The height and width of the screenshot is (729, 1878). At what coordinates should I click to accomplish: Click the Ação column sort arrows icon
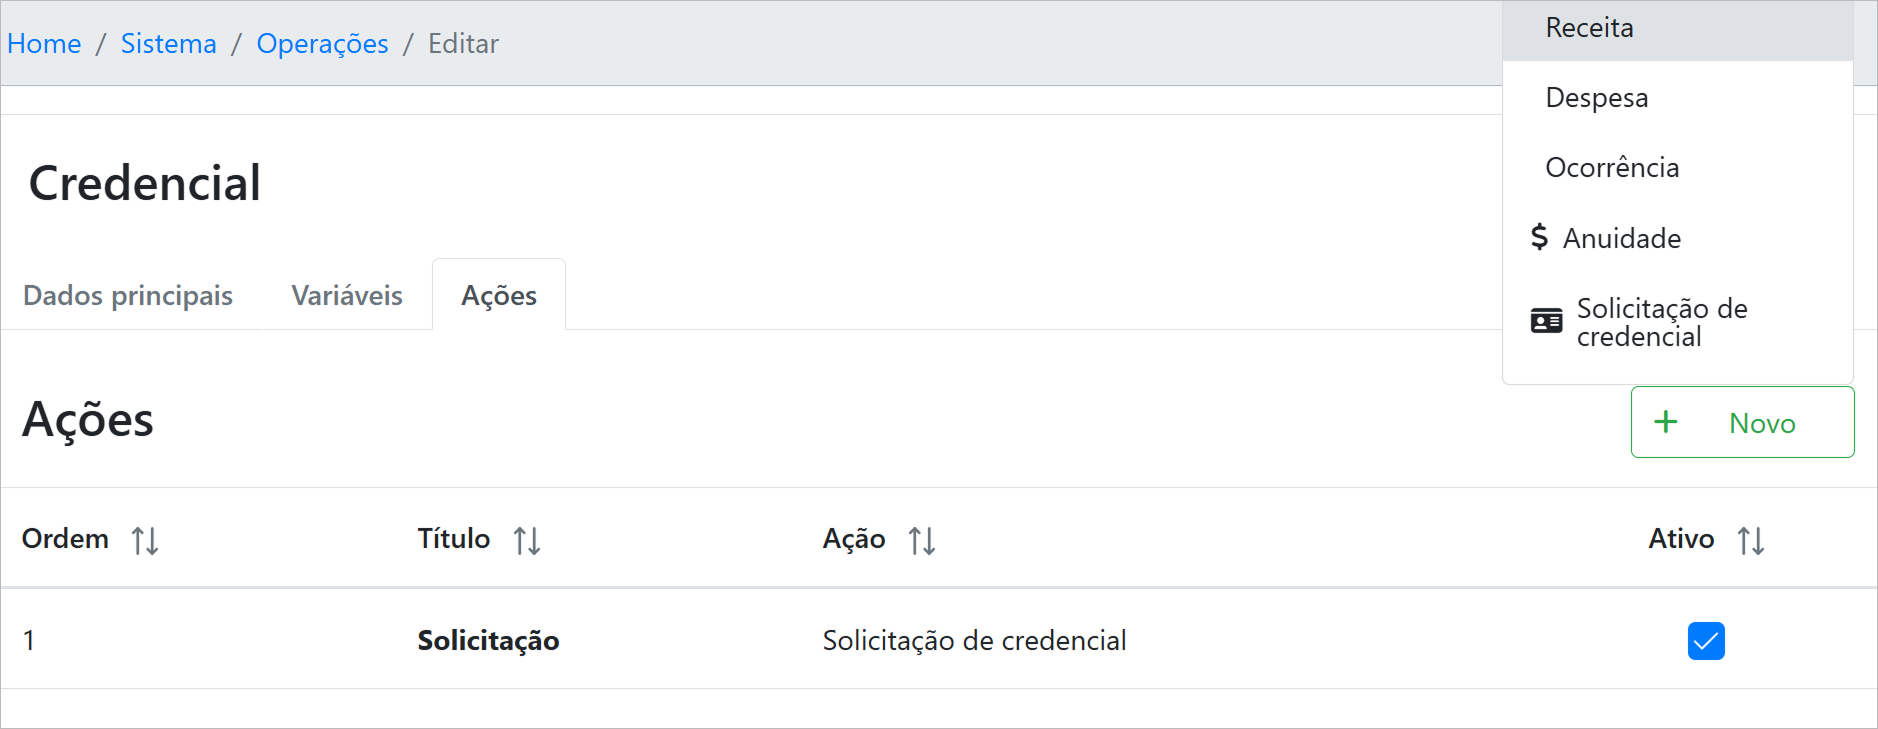(922, 541)
